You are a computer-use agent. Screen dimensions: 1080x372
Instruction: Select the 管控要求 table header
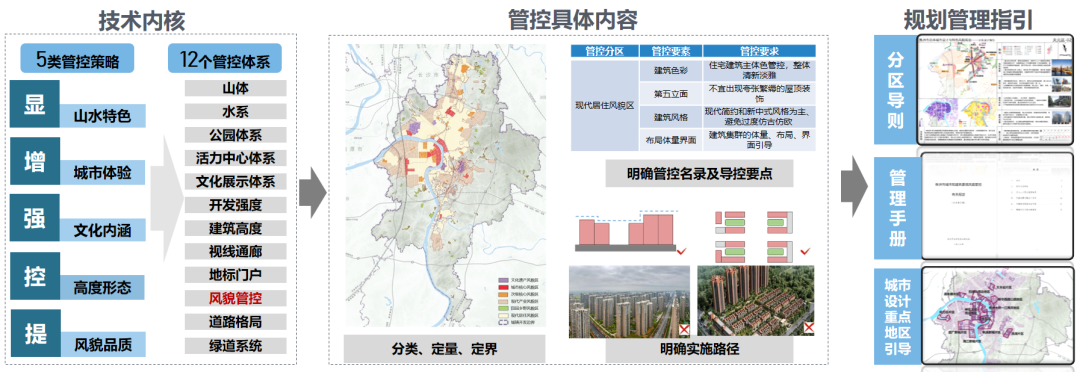tap(759, 51)
